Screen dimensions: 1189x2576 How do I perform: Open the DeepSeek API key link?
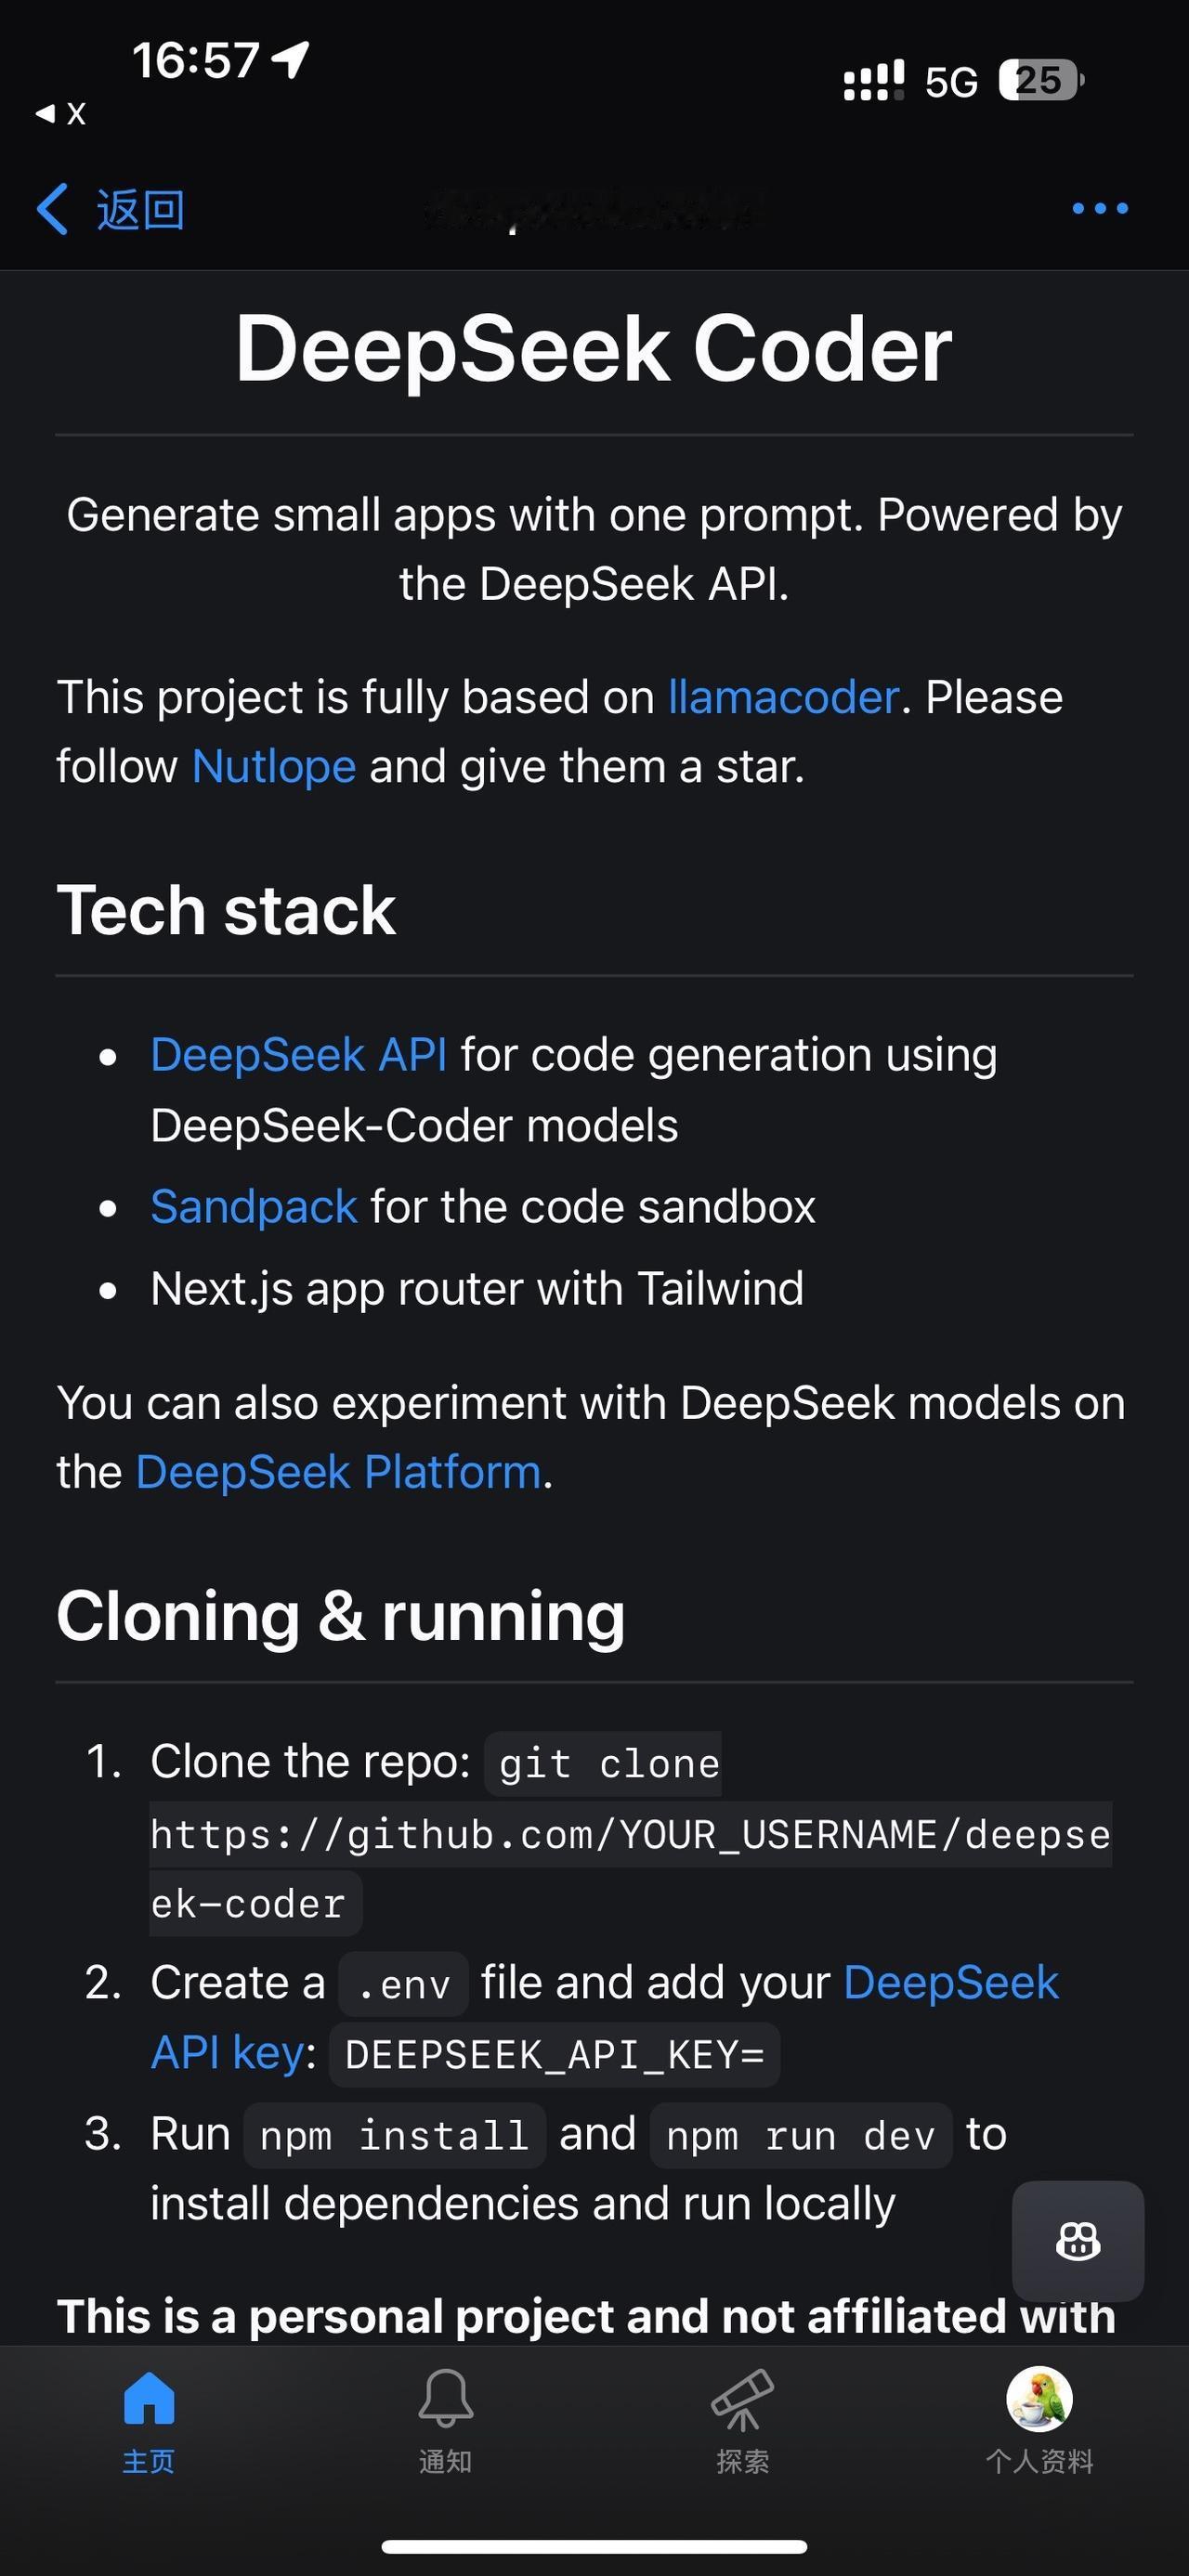click(x=604, y=2017)
